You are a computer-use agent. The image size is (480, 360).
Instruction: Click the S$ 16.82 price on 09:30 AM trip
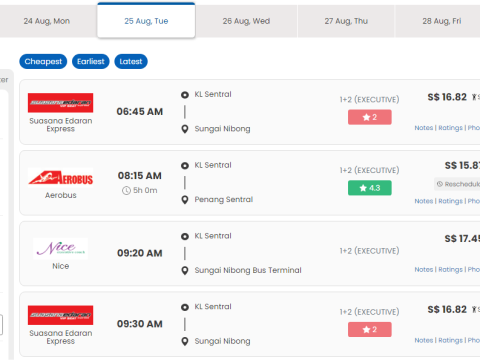(x=447, y=309)
